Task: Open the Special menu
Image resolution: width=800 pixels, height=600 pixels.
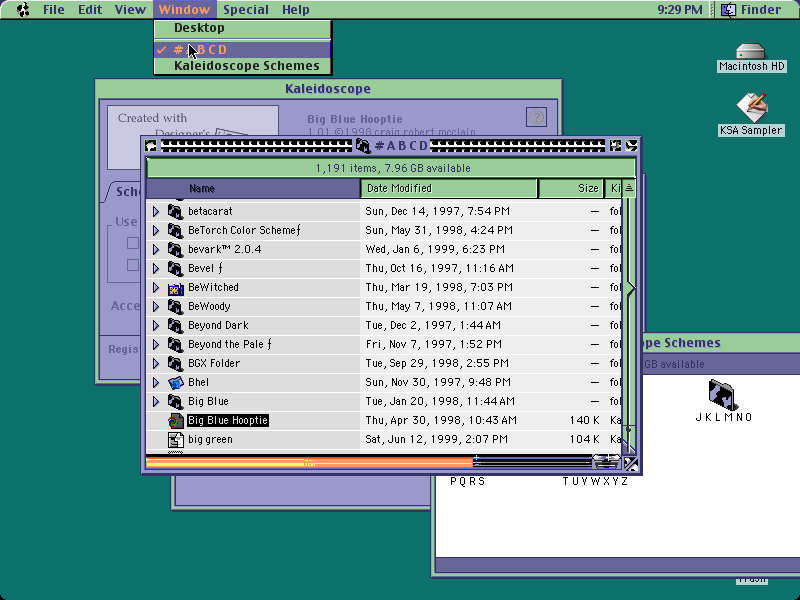Action: coord(245,9)
